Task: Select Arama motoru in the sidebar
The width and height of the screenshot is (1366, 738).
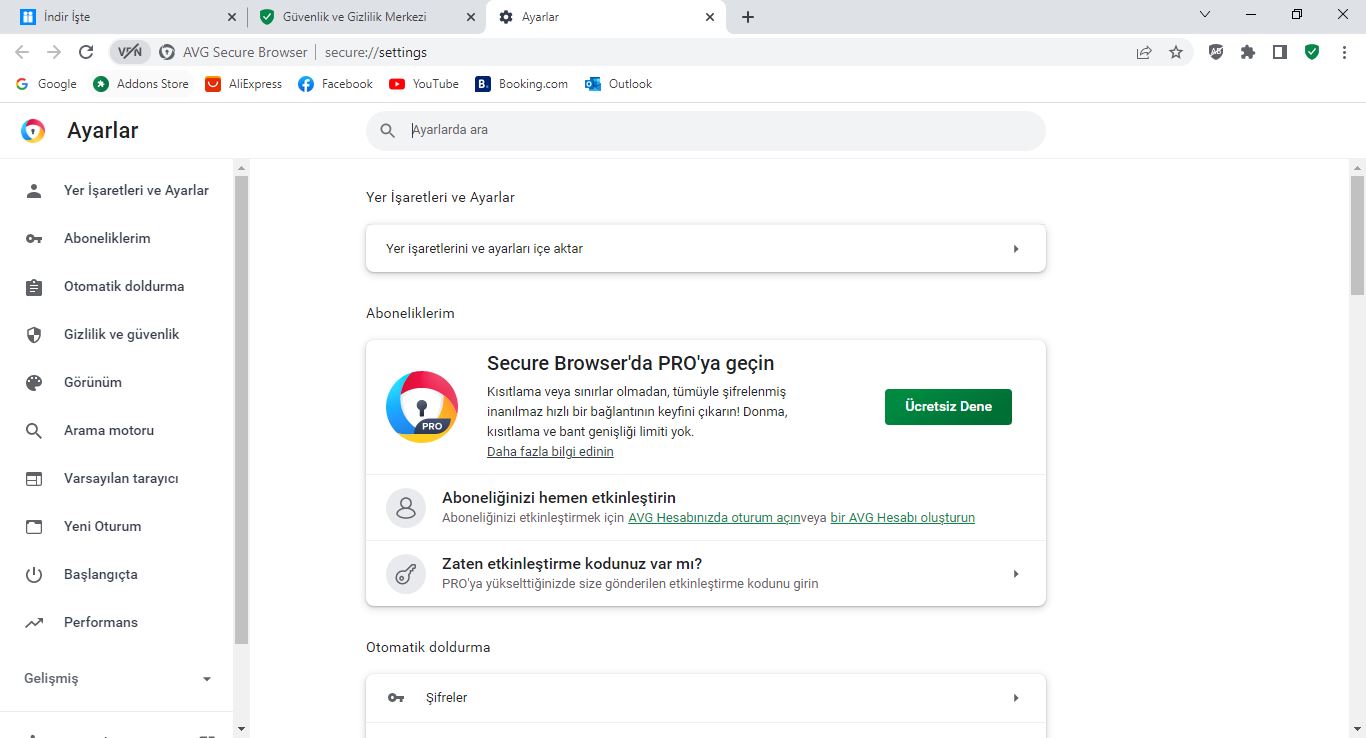Action: [118, 430]
